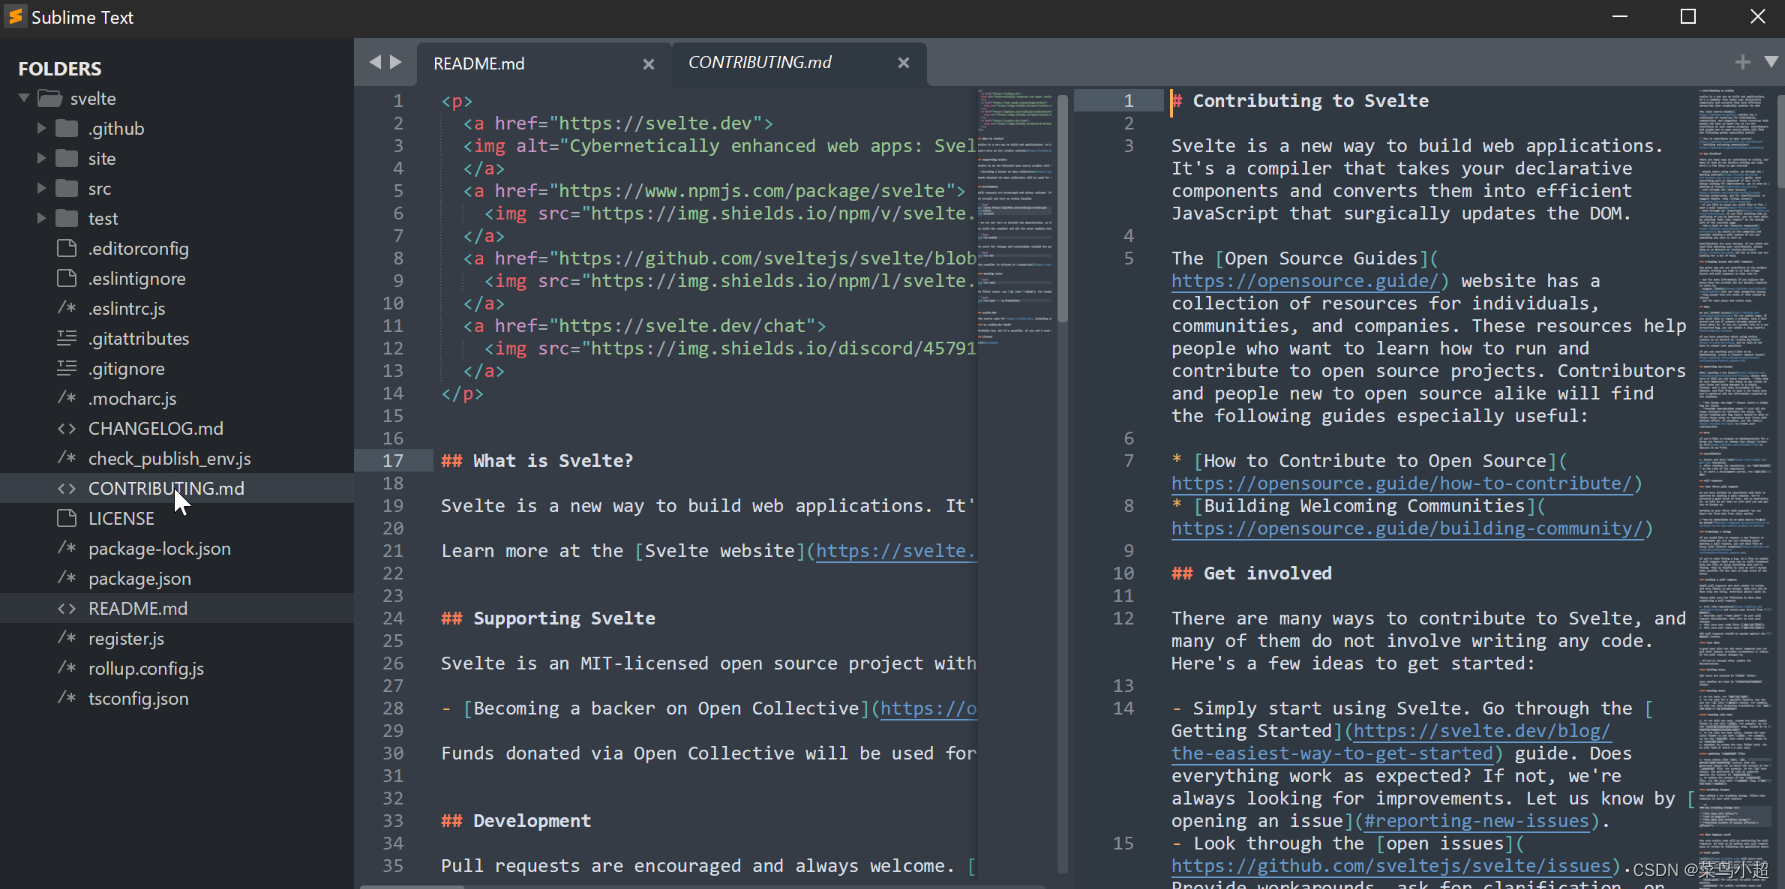This screenshot has height=889, width=1785.
Task: Click the svelte root folder icon
Action: [x=50, y=98]
